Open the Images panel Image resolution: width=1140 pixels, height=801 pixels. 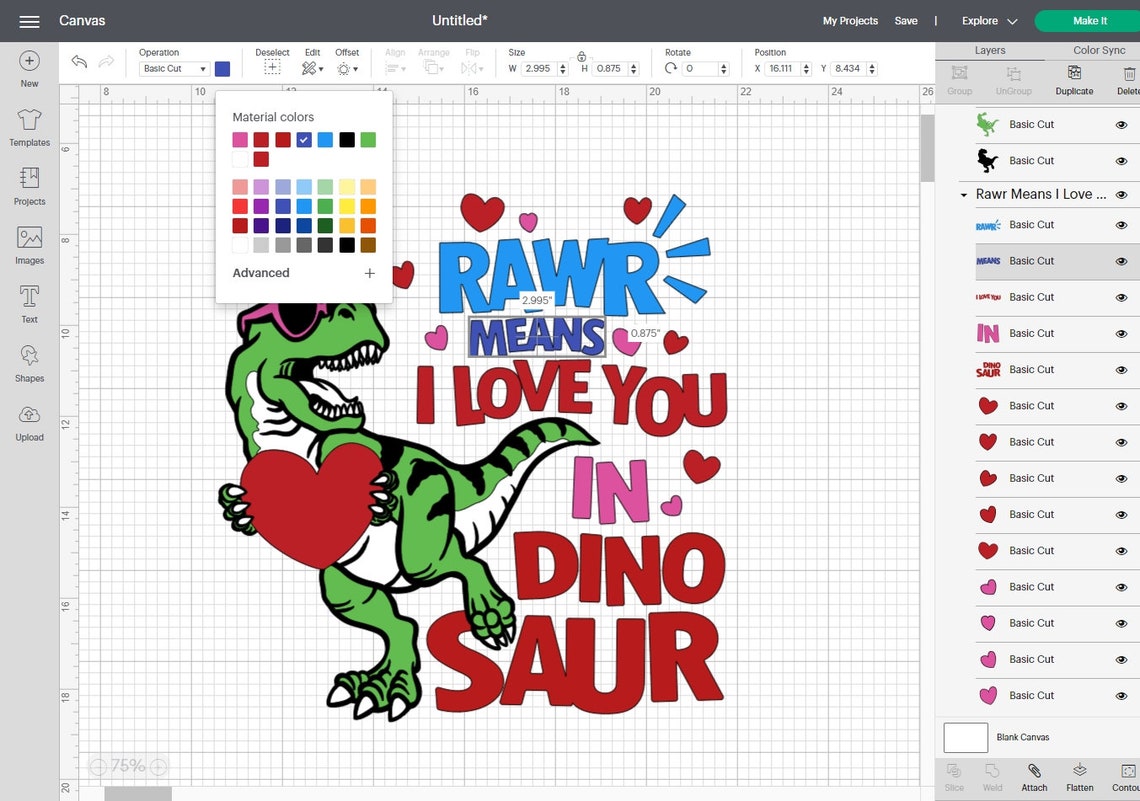[x=29, y=245]
